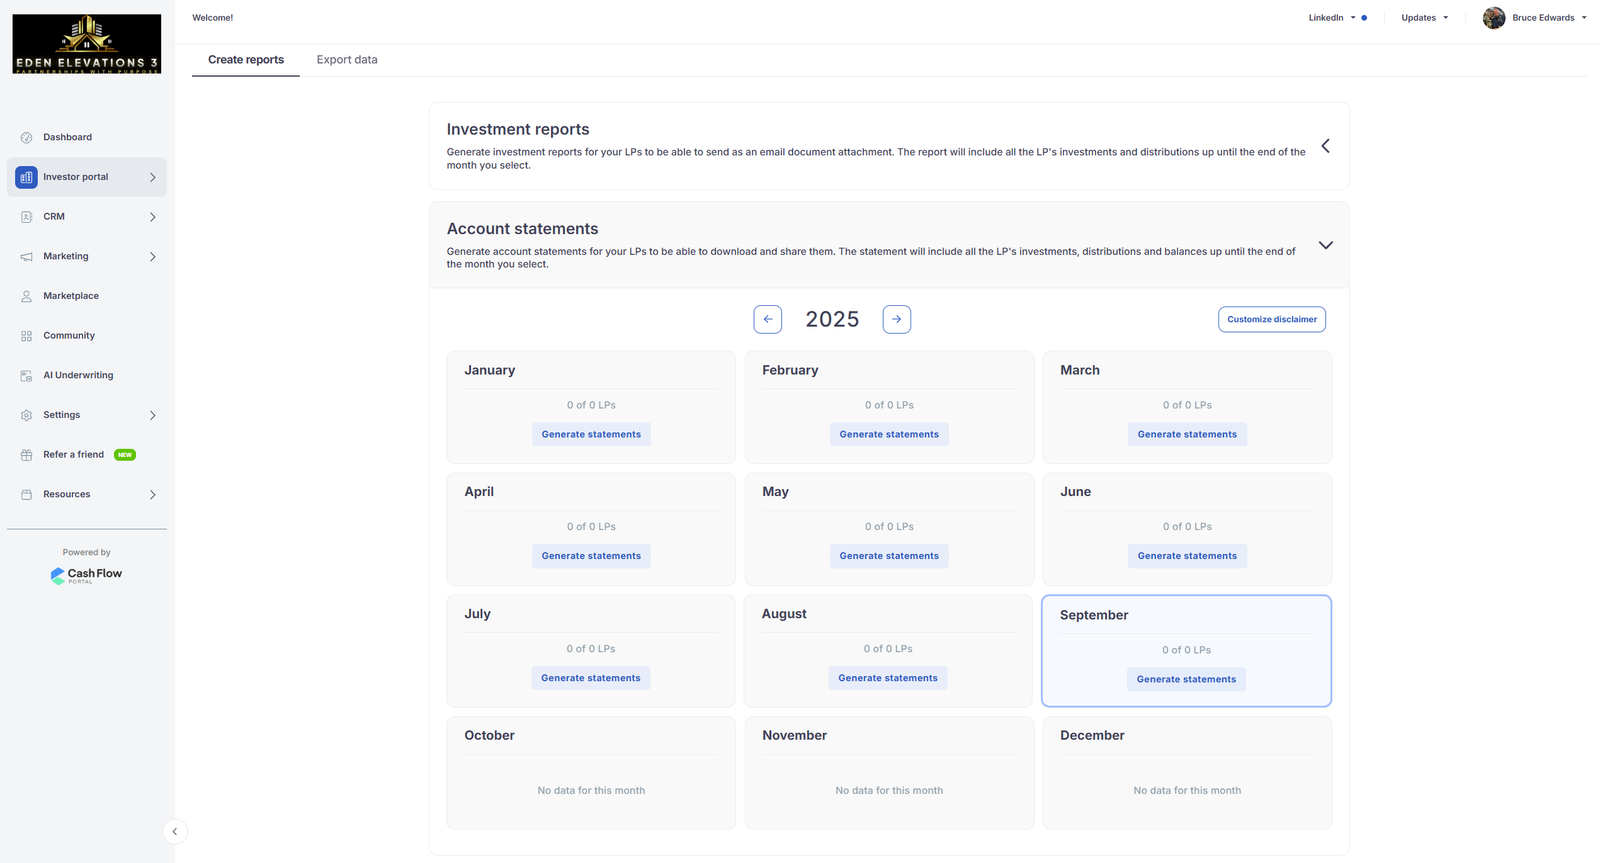Collapse the sidebar with bottom chevron
The height and width of the screenshot is (863, 1600).
pos(175,831)
